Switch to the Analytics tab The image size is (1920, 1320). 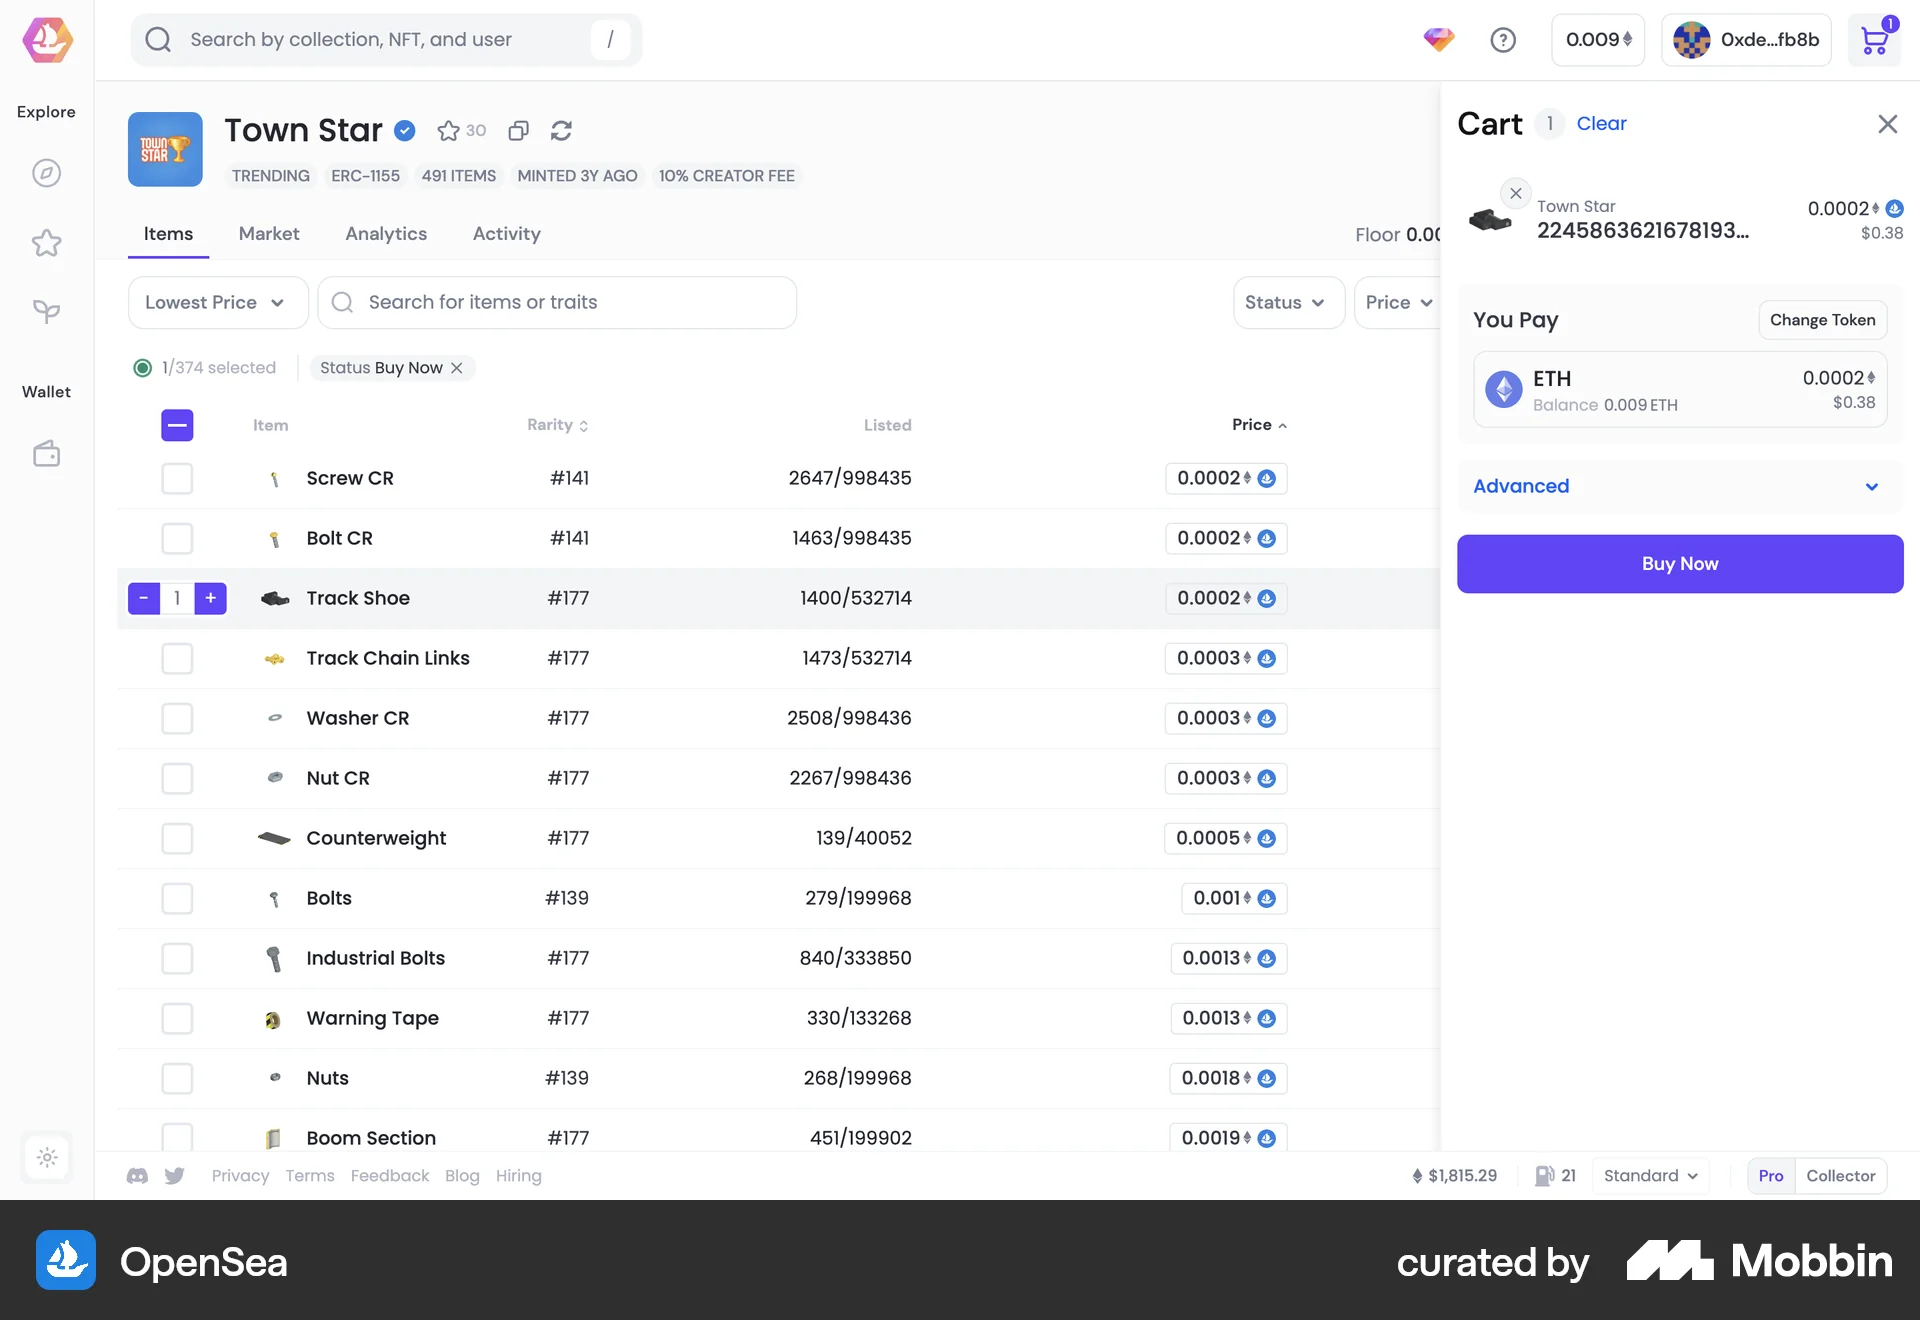tap(385, 234)
